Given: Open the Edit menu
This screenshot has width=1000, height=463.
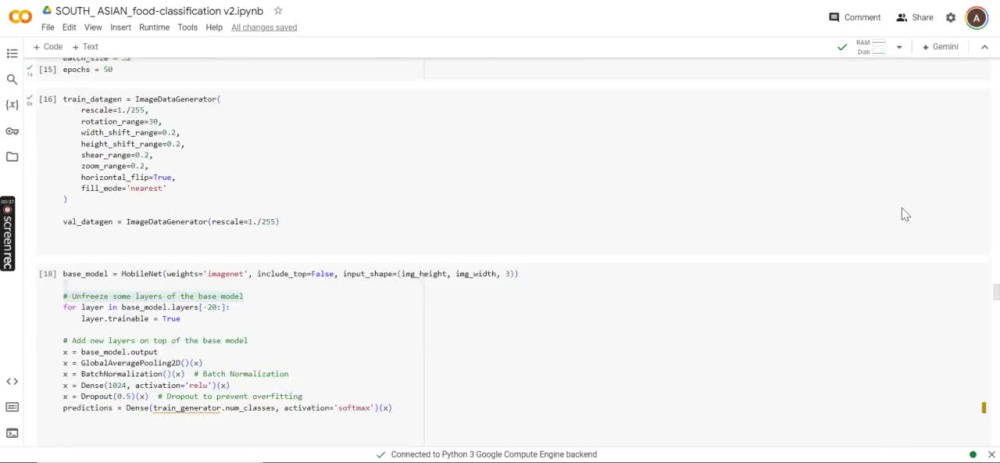Looking at the screenshot, I should pos(69,27).
